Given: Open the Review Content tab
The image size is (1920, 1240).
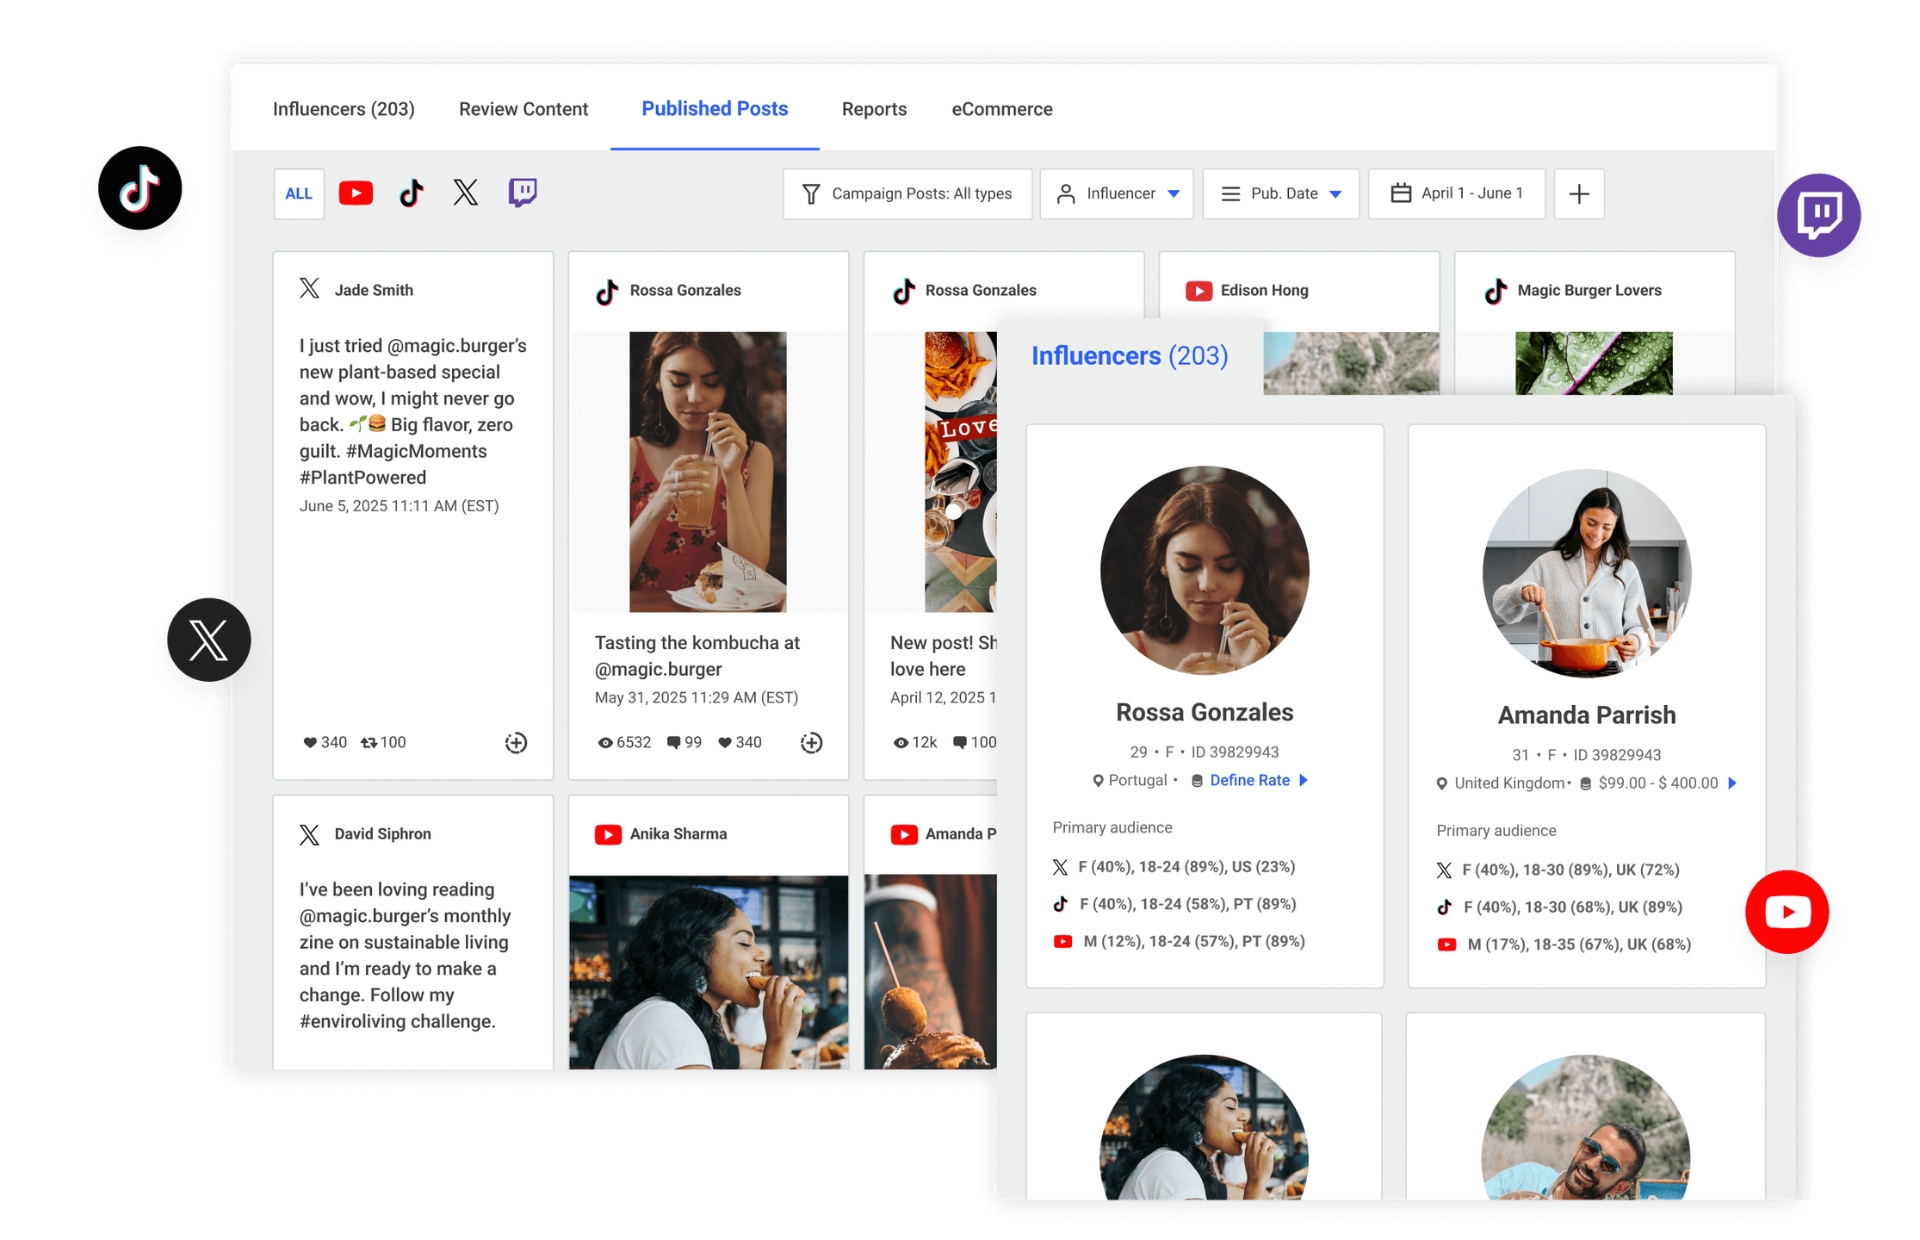Looking at the screenshot, I should pos(523,109).
